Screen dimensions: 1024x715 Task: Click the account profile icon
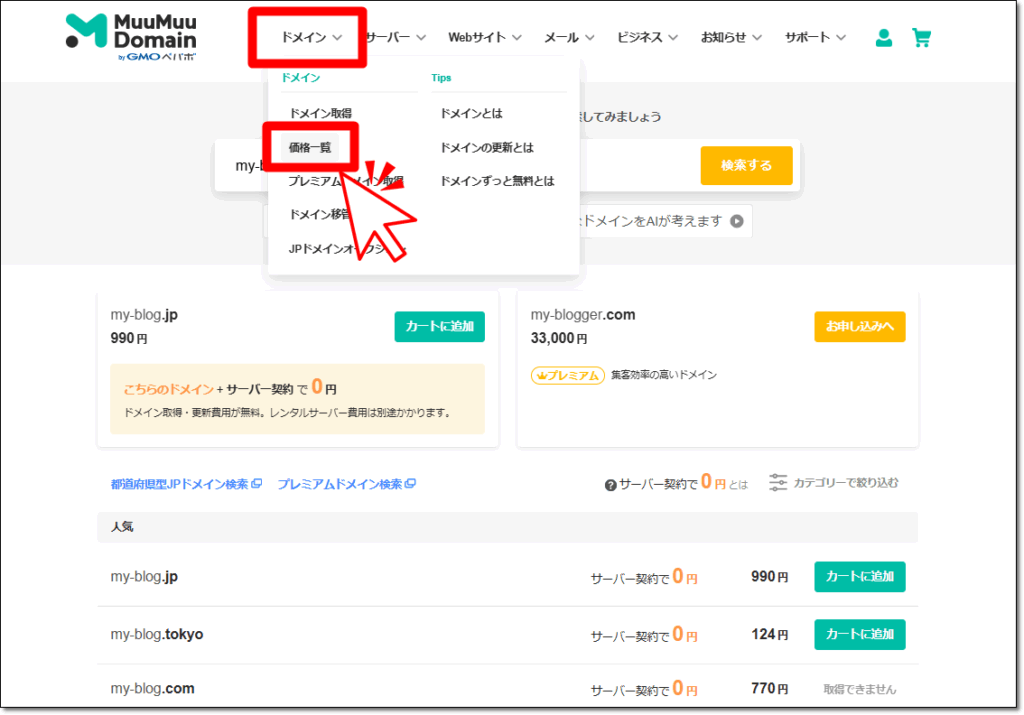click(x=883, y=37)
